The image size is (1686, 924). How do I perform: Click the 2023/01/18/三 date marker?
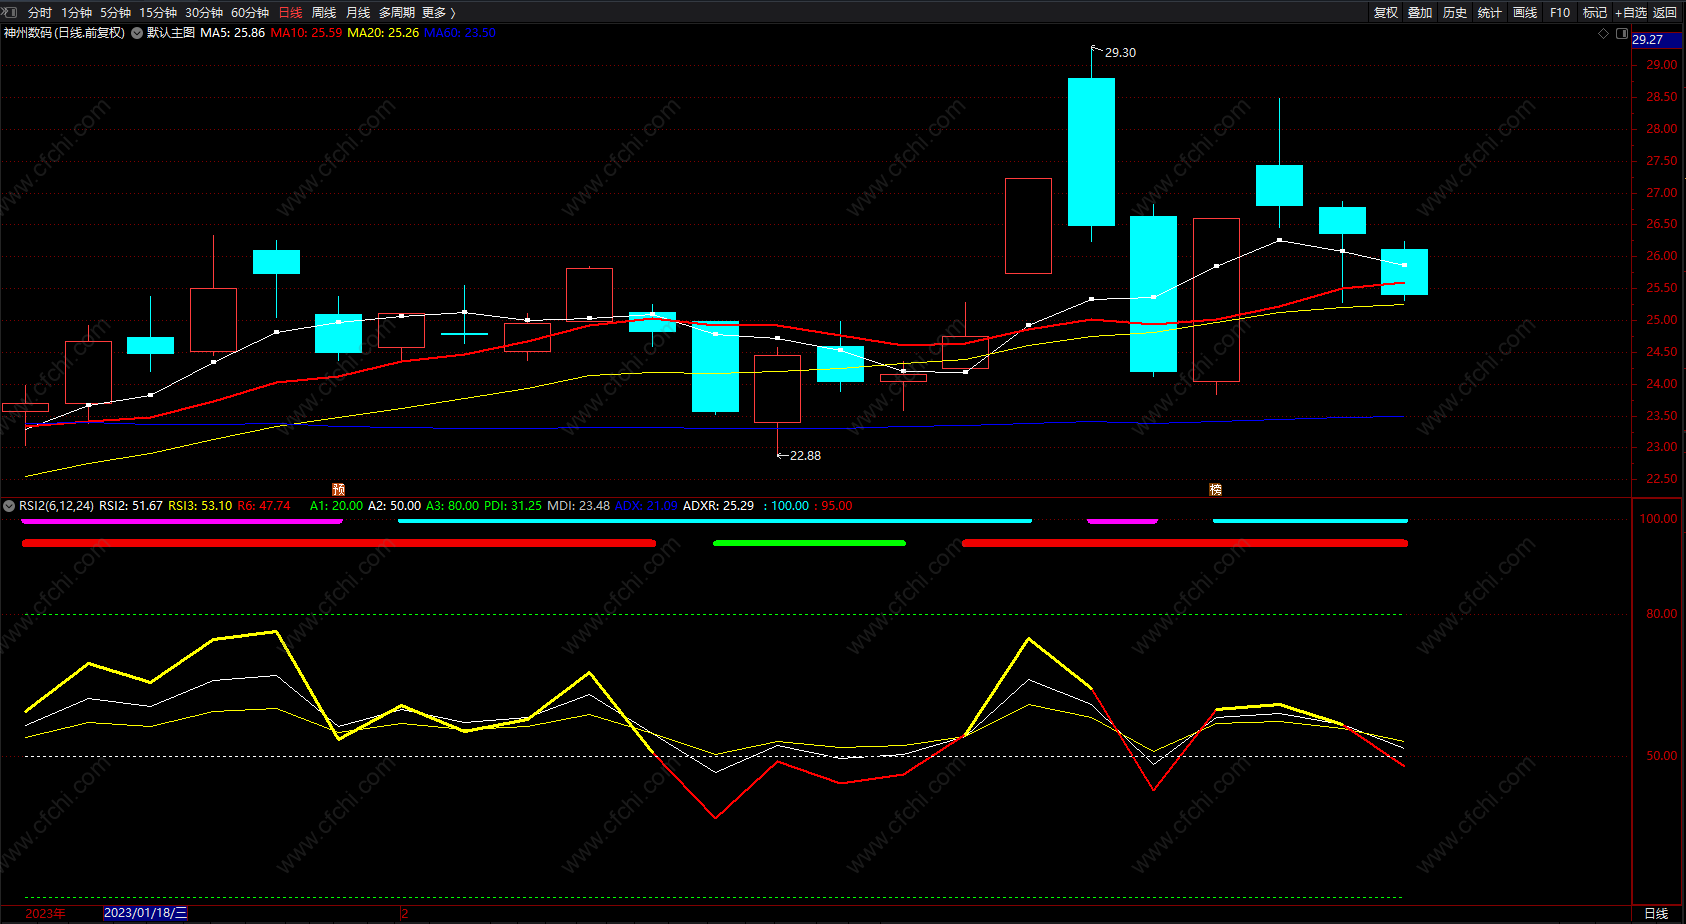[x=146, y=913]
